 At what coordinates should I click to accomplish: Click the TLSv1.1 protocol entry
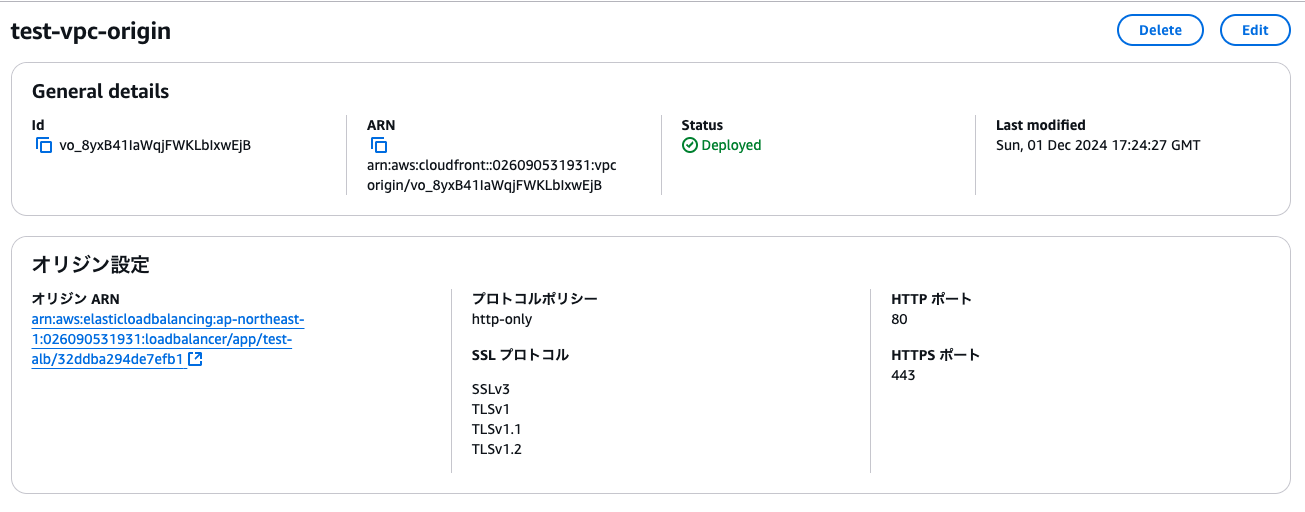click(496, 429)
